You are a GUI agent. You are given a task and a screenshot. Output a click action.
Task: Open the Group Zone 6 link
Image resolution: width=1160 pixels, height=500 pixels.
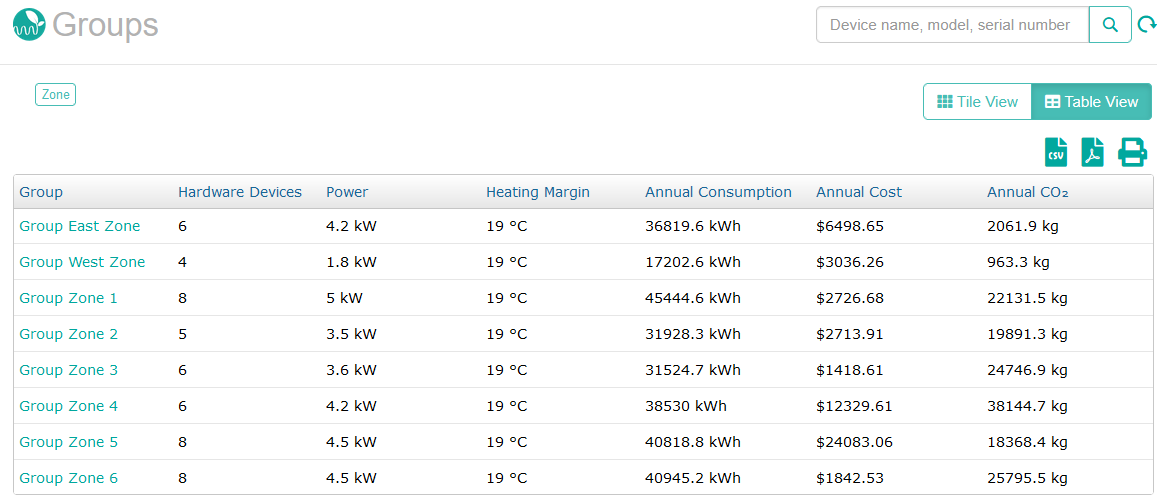(68, 478)
